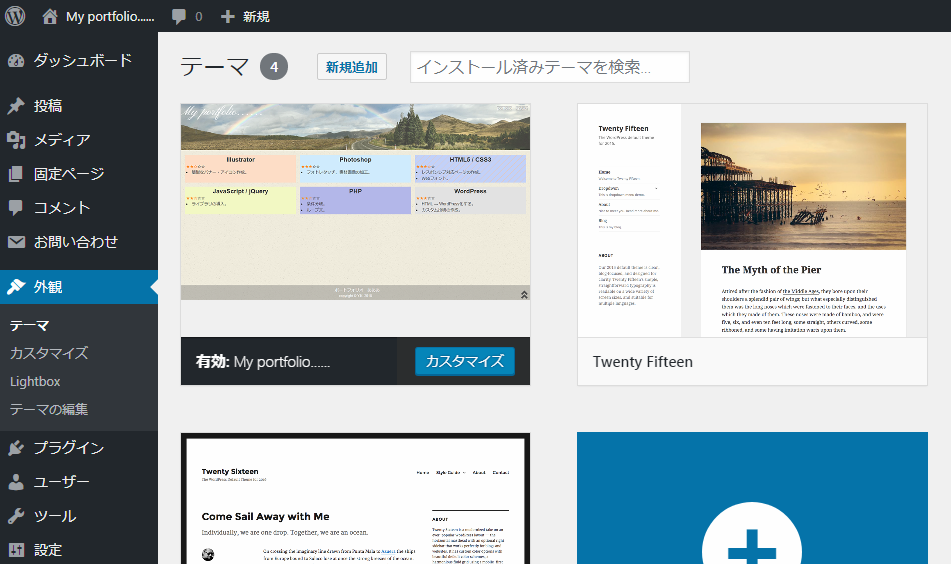Click the home site icon in admin bar
This screenshot has height=564, width=951.
click(50, 16)
